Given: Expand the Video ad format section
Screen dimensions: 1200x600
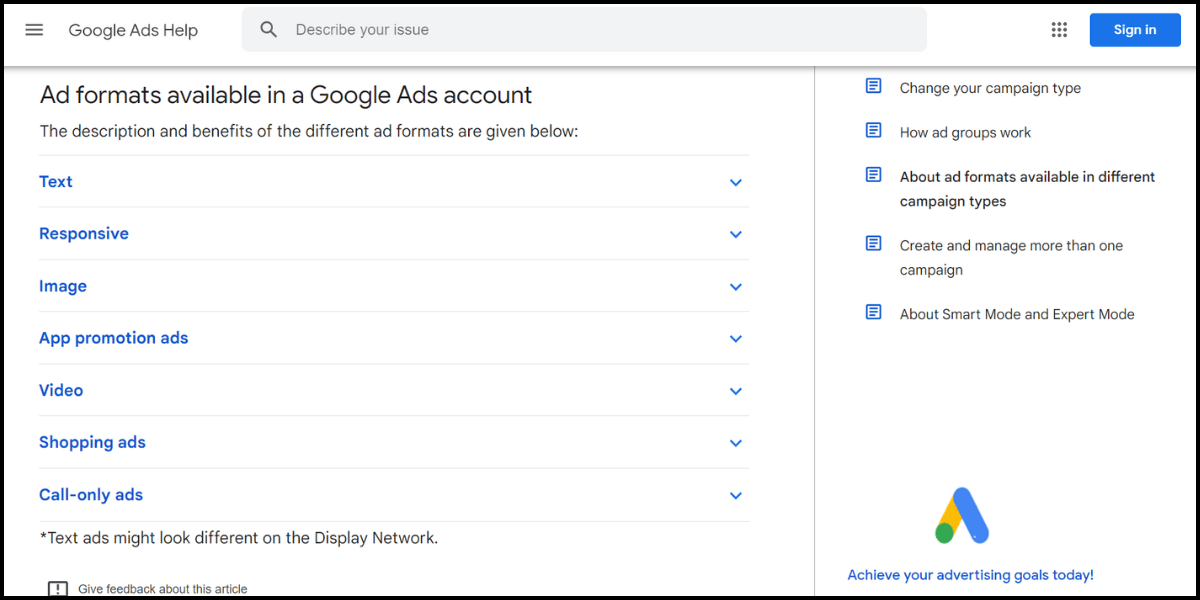Looking at the screenshot, I should click(735, 391).
